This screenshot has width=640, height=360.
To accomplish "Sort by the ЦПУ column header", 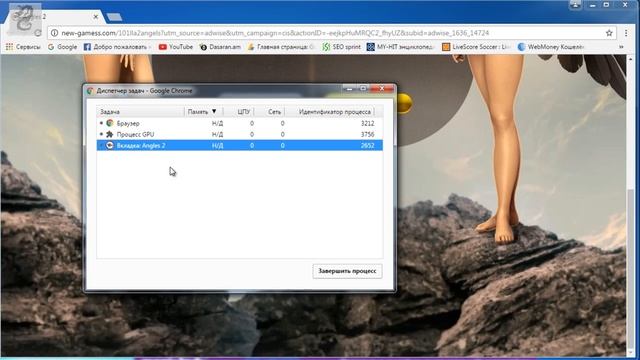I will tap(239, 111).
